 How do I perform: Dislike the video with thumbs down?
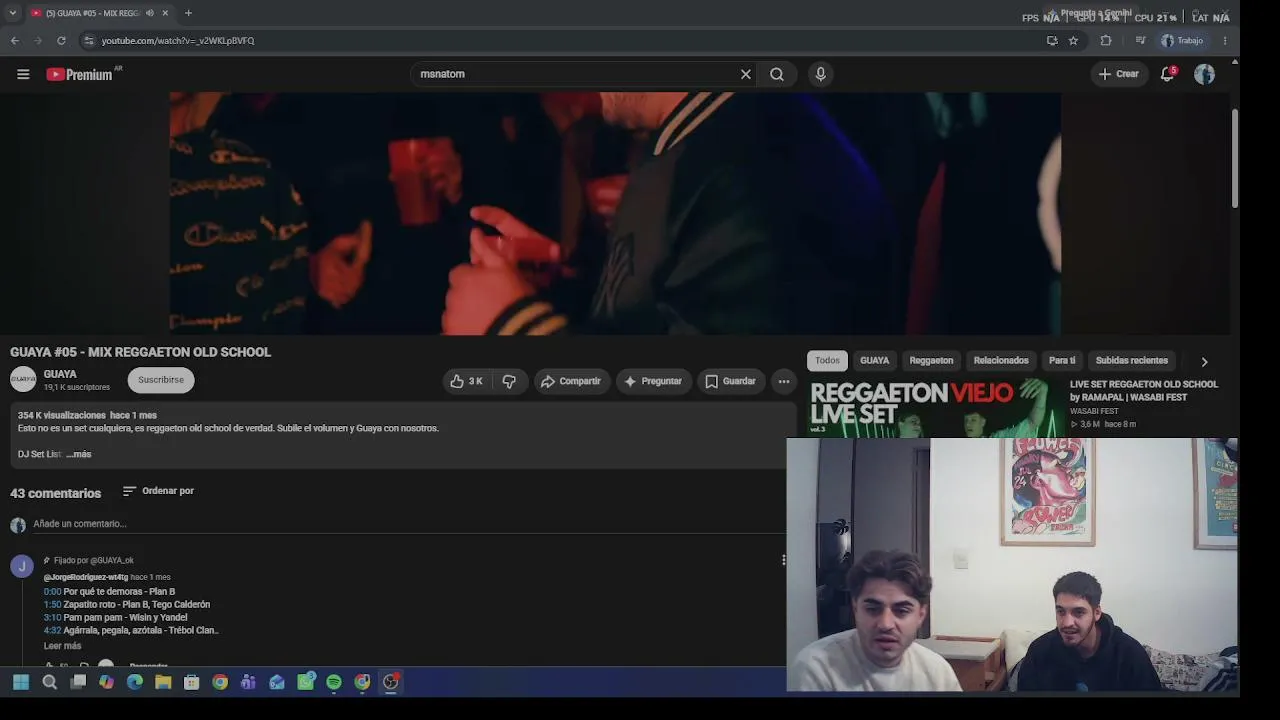[509, 381]
